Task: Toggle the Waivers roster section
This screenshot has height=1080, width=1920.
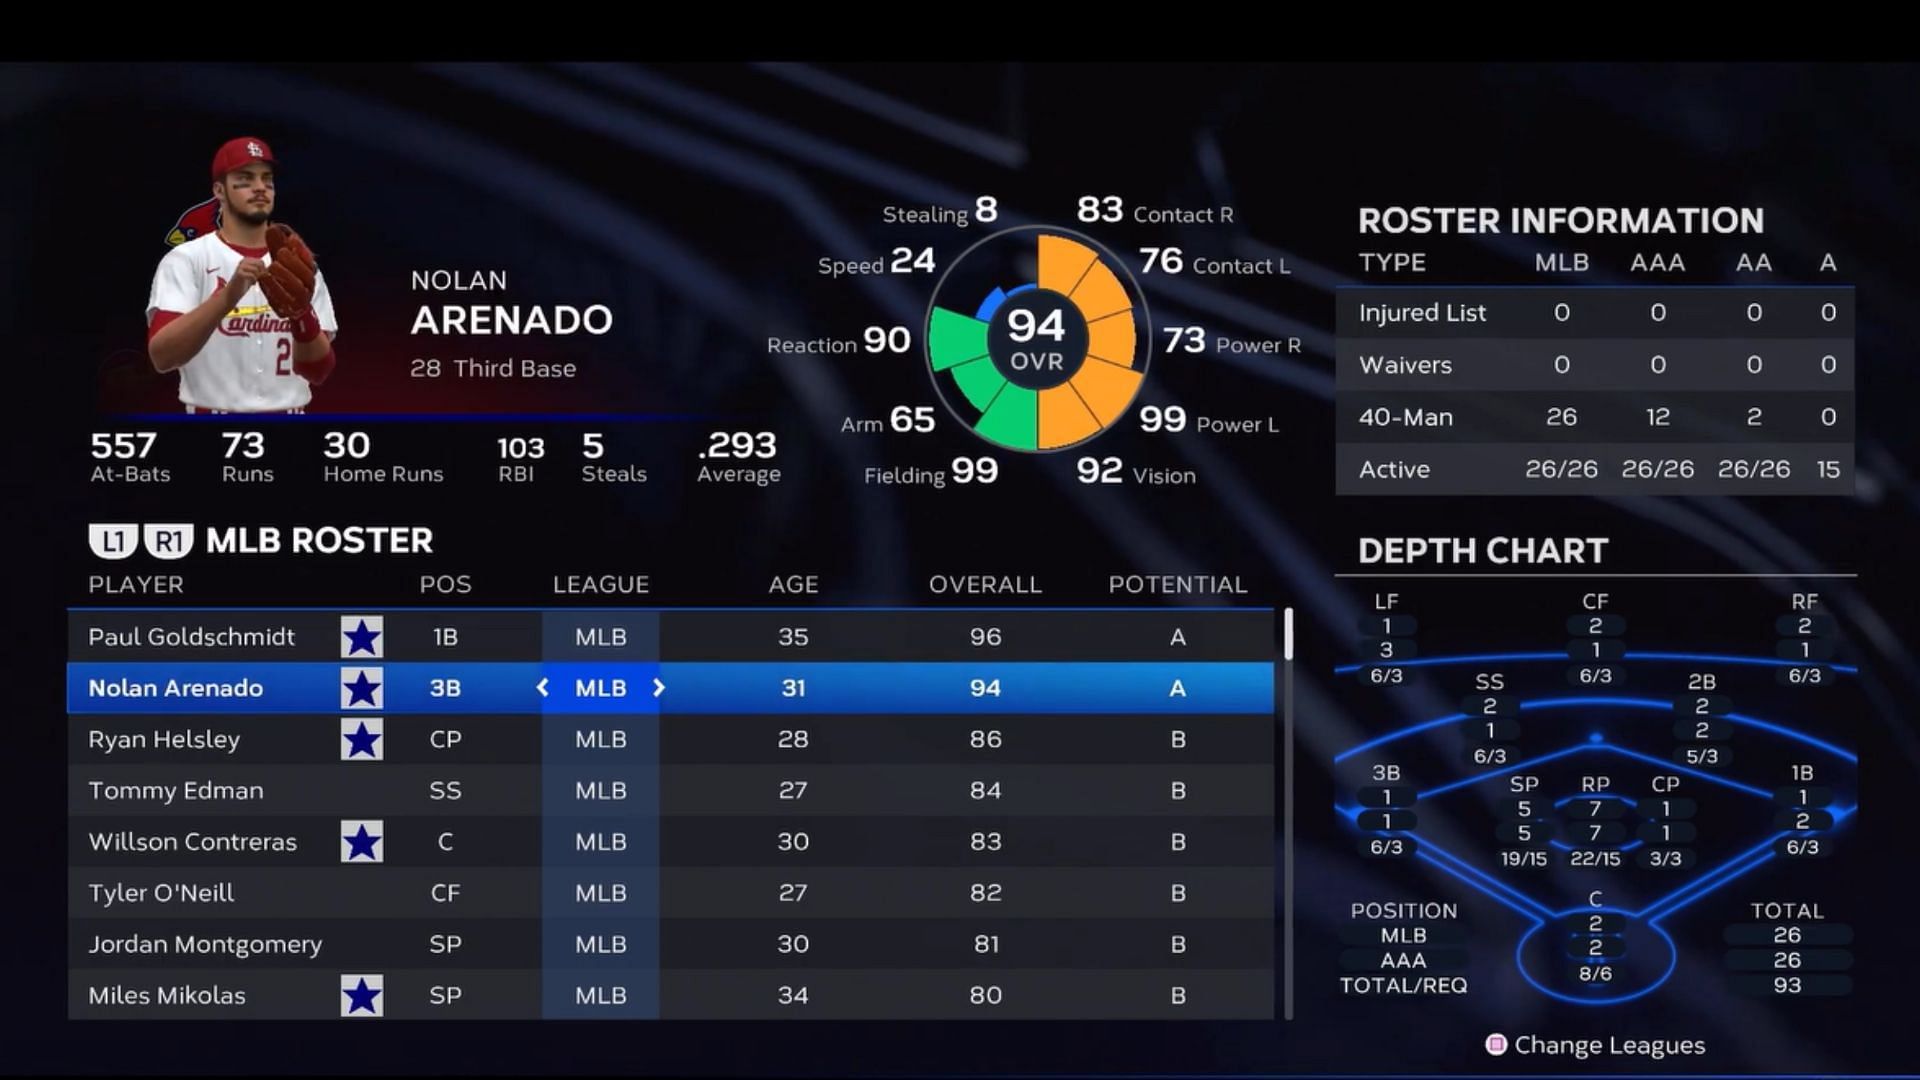Action: tap(1406, 364)
